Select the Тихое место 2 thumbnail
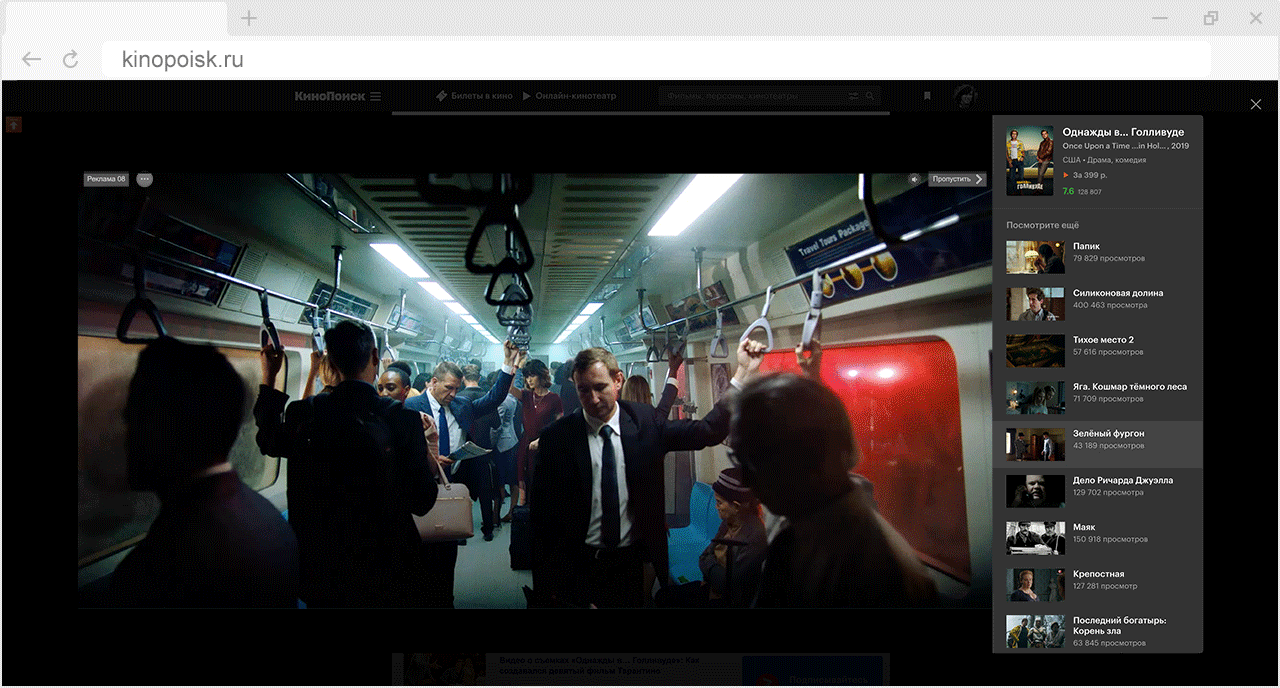The width and height of the screenshot is (1280, 688). click(x=1036, y=351)
